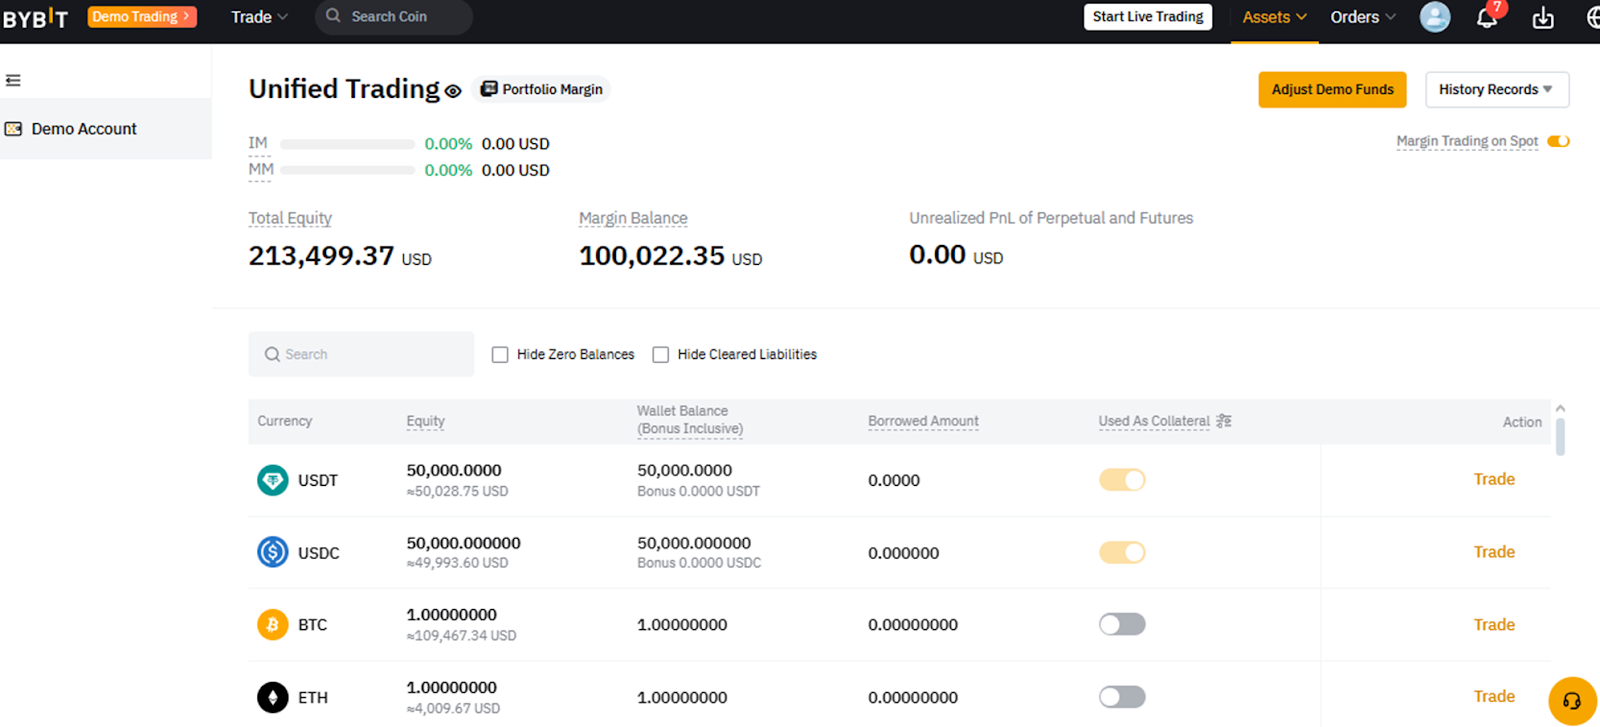
Task: Click the Borrowed Amount column header
Action: (x=923, y=421)
